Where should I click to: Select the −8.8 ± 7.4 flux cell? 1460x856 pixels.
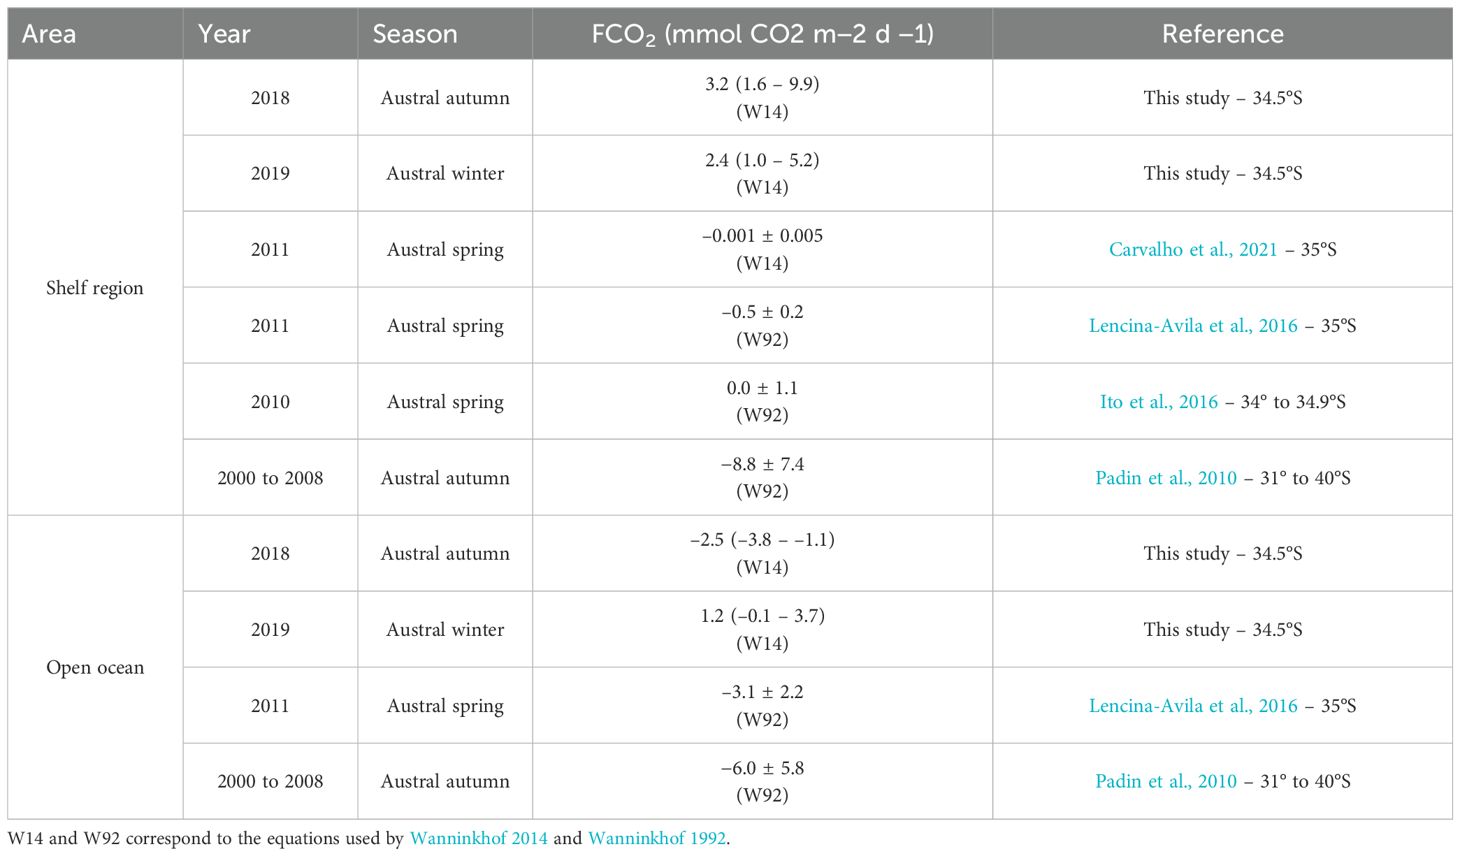762,465
